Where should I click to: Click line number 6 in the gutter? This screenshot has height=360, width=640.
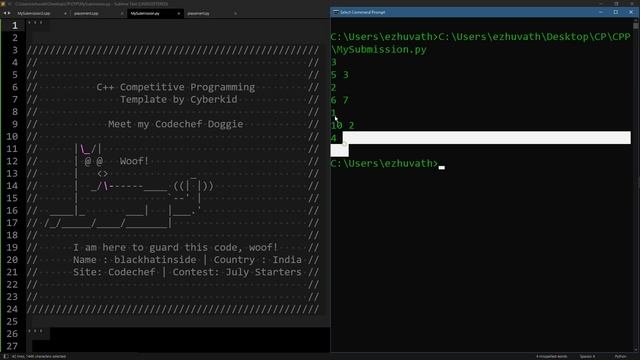15,87
